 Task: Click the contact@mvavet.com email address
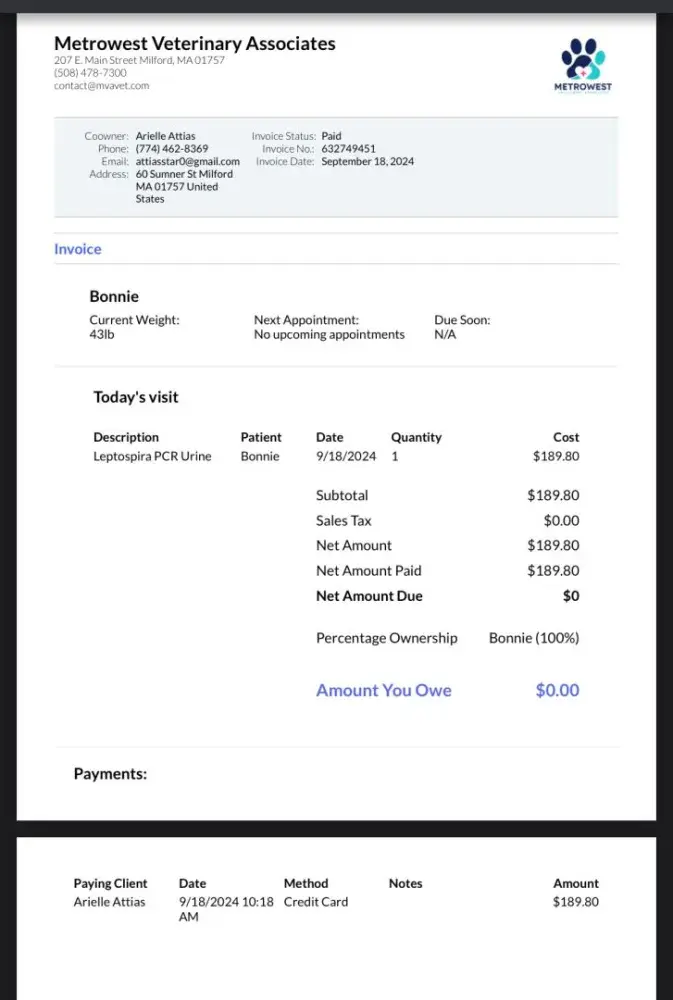click(101, 86)
